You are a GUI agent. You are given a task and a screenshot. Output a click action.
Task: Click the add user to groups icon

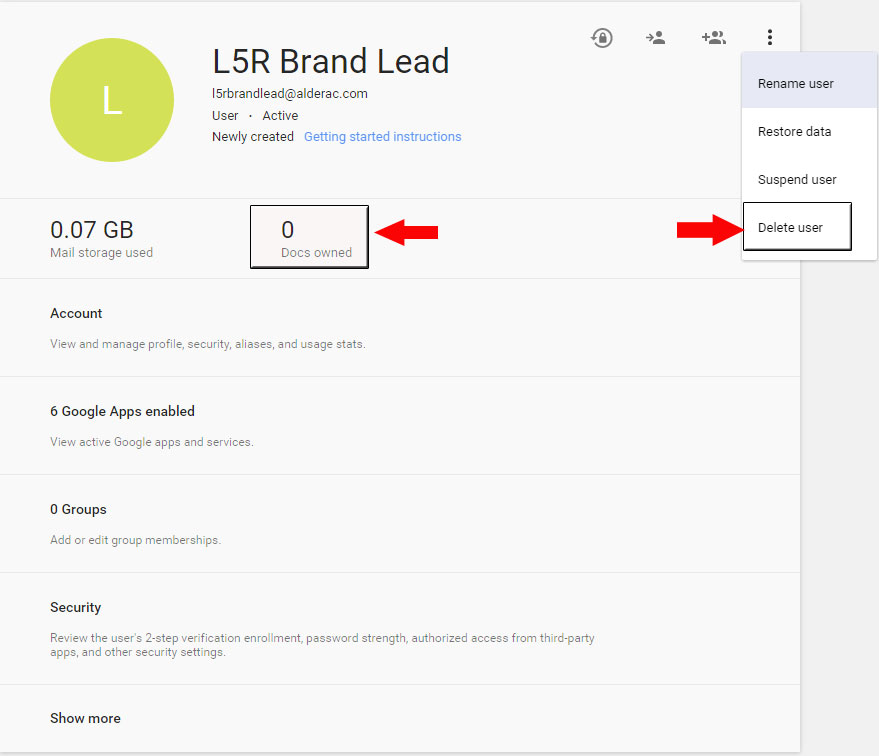coord(714,38)
